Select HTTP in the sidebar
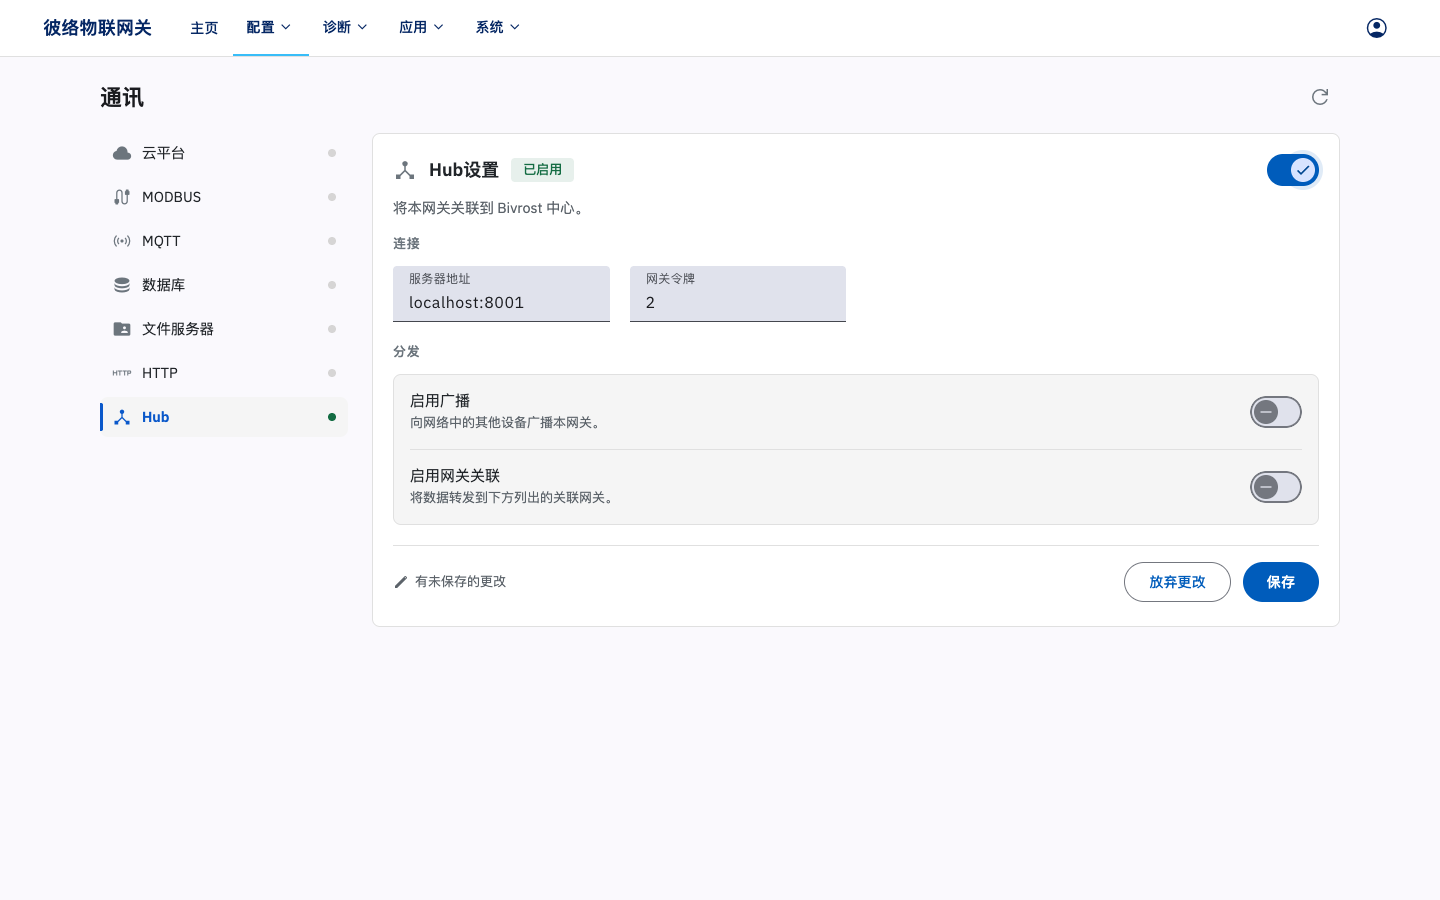The image size is (1440, 900). click(224, 373)
